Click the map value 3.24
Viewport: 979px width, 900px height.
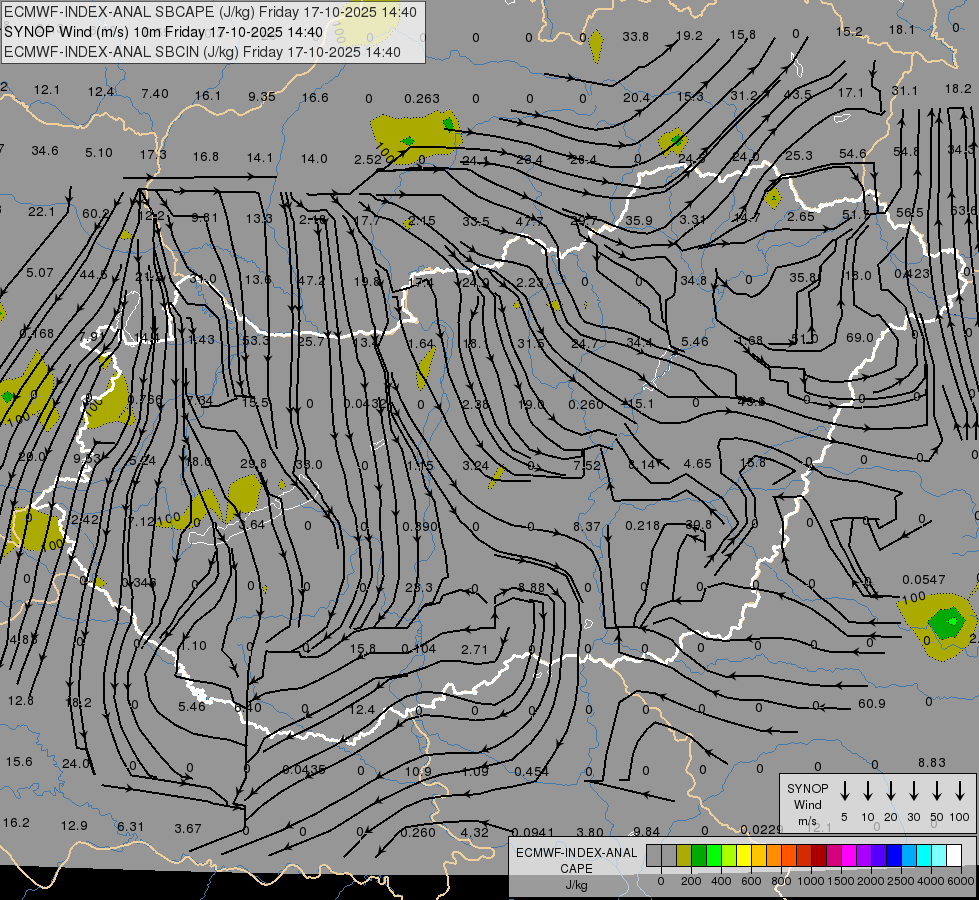point(475,465)
